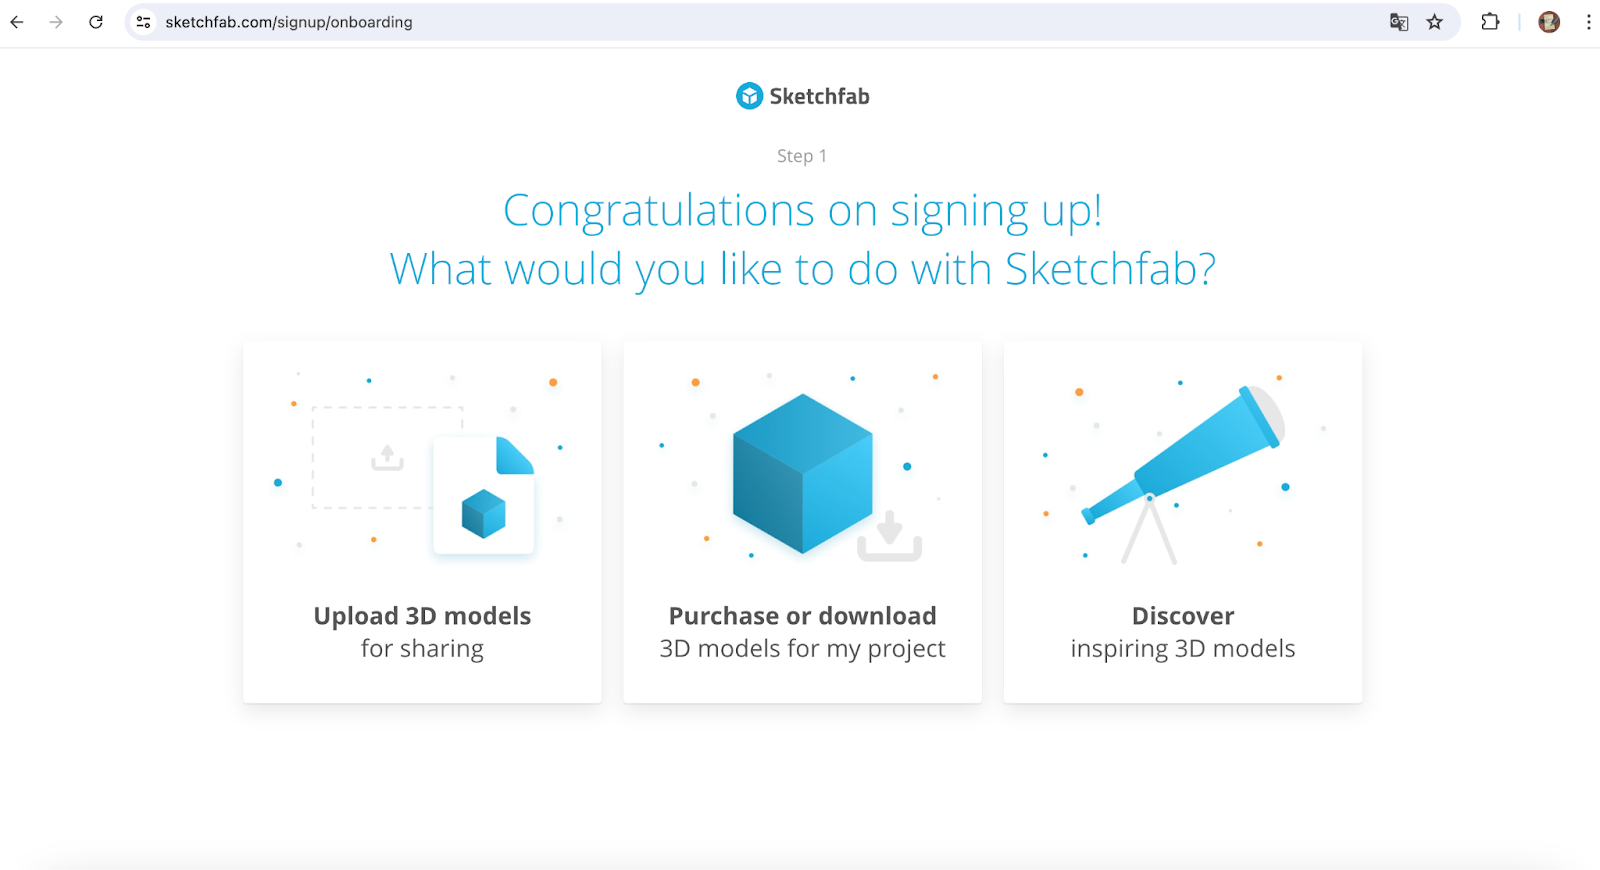Click the browser back arrow
The width and height of the screenshot is (1600, 870).
pyautogui.click(x=17, y=22)
